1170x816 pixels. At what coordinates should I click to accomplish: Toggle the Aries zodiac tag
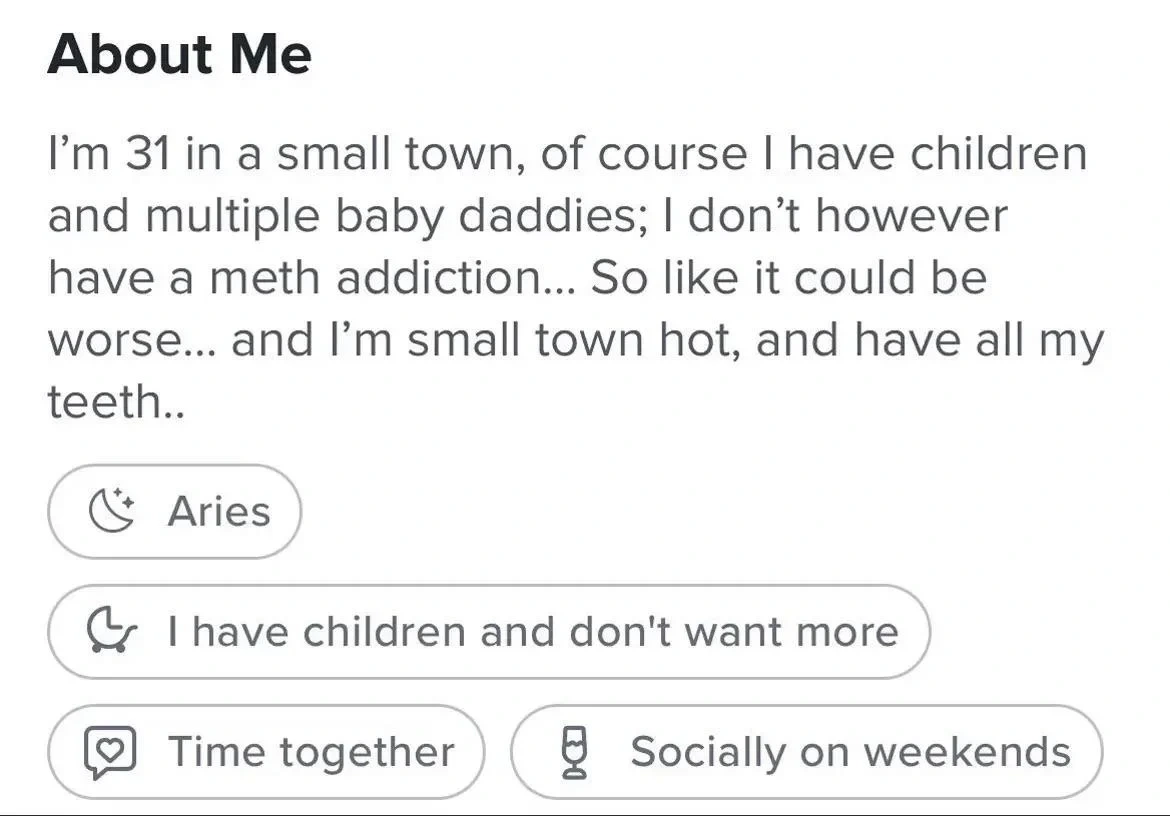(175, 511)
